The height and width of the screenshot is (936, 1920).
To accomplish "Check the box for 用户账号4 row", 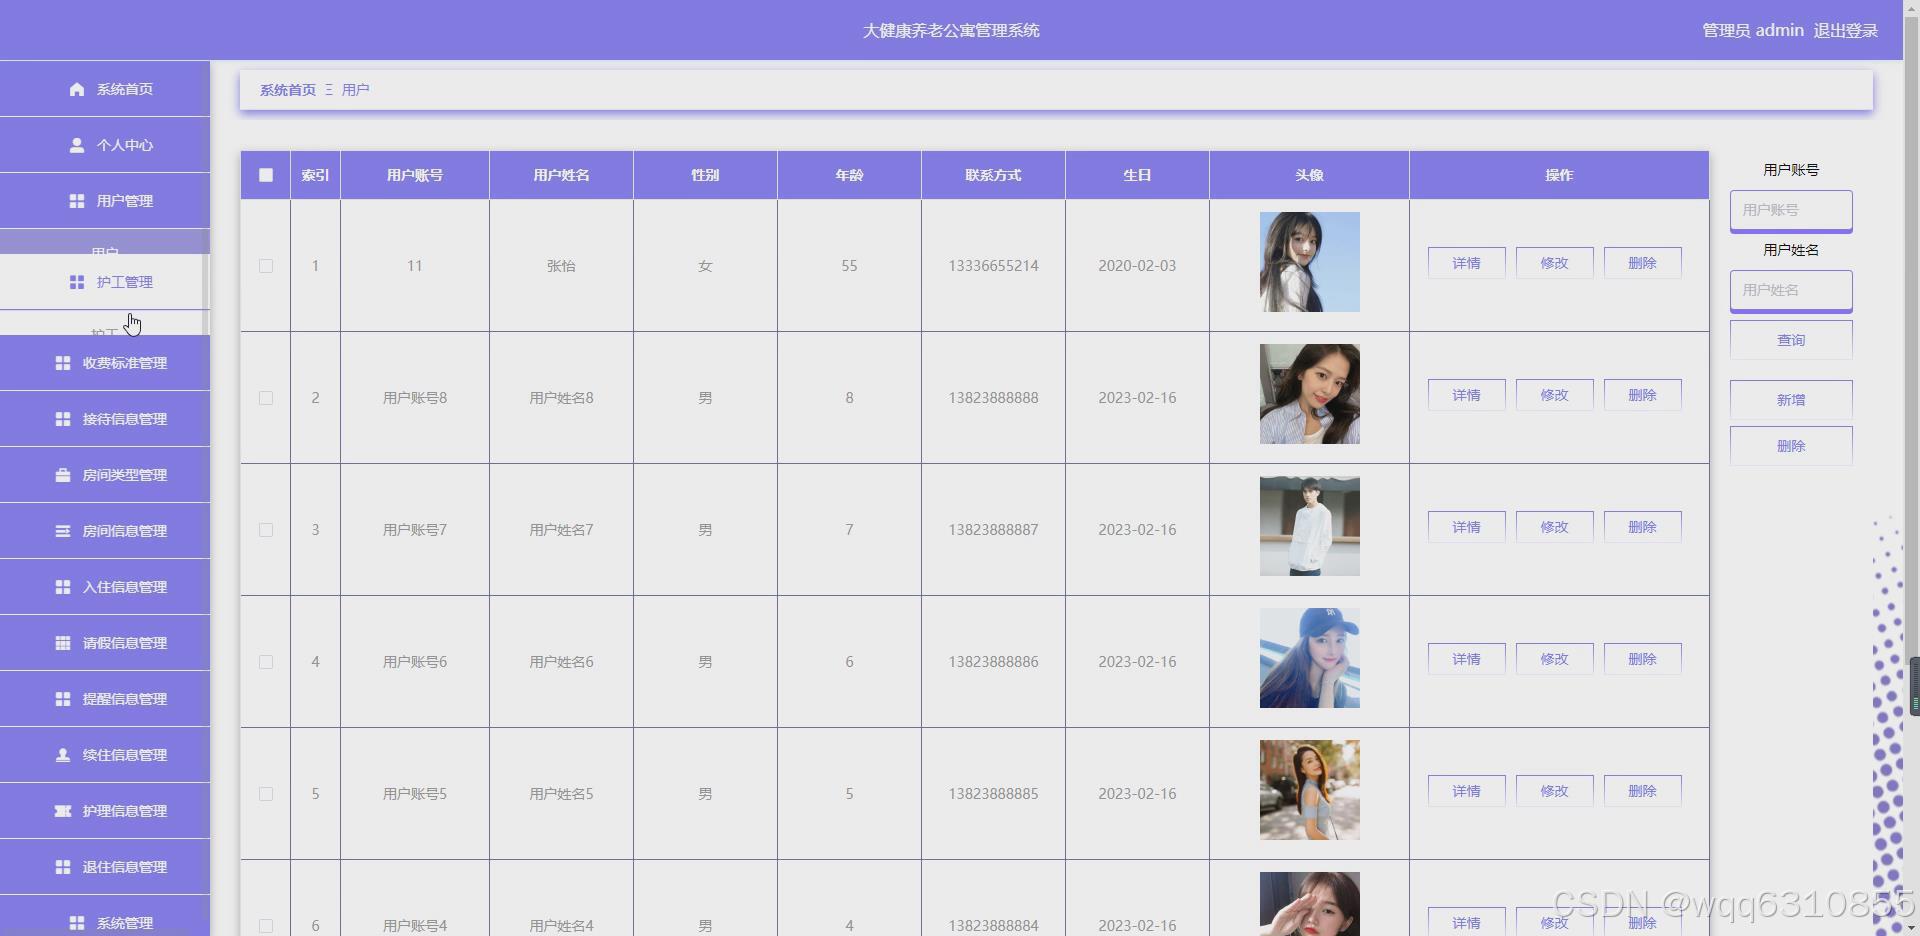I will 266,926.
